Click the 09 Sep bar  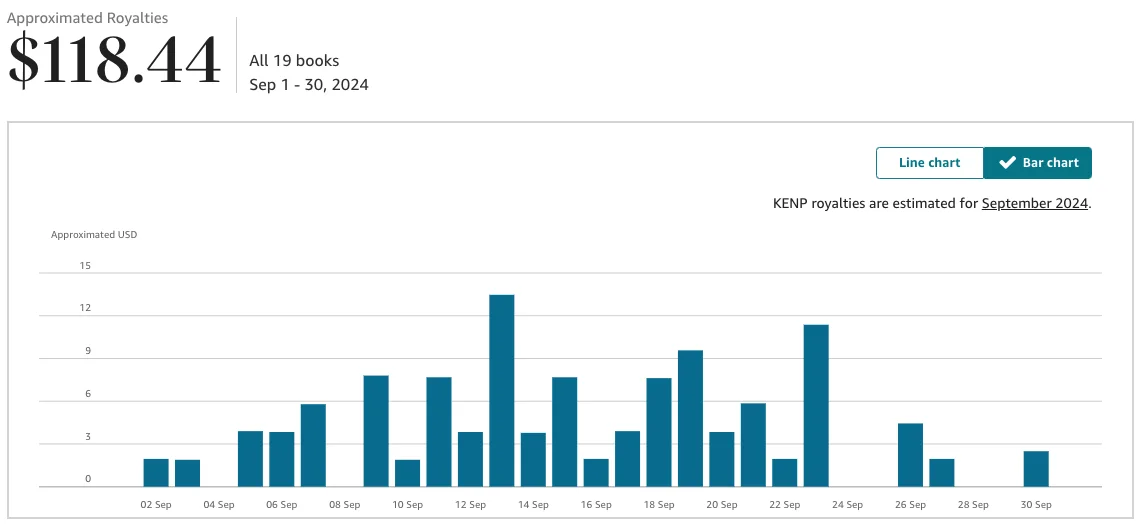[x=376, y=431]
